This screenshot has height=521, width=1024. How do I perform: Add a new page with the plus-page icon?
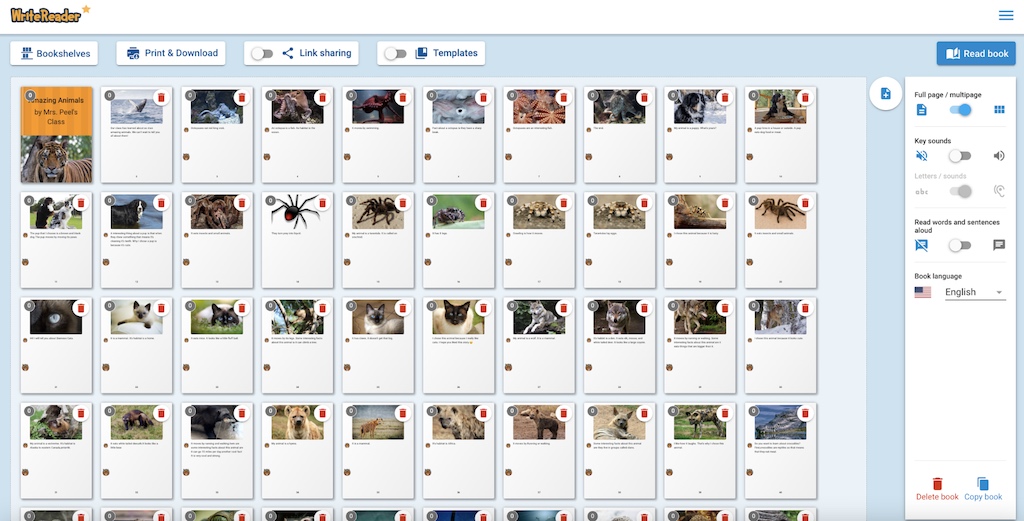(886, 94)
